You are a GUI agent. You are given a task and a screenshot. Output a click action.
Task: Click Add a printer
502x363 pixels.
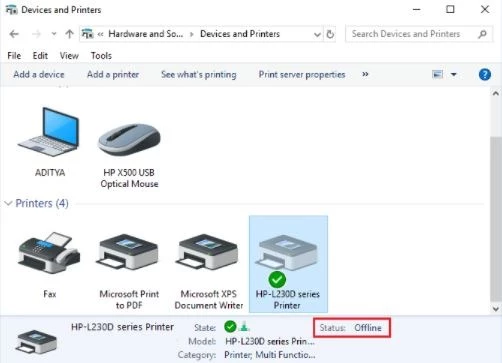click(113, 74)
